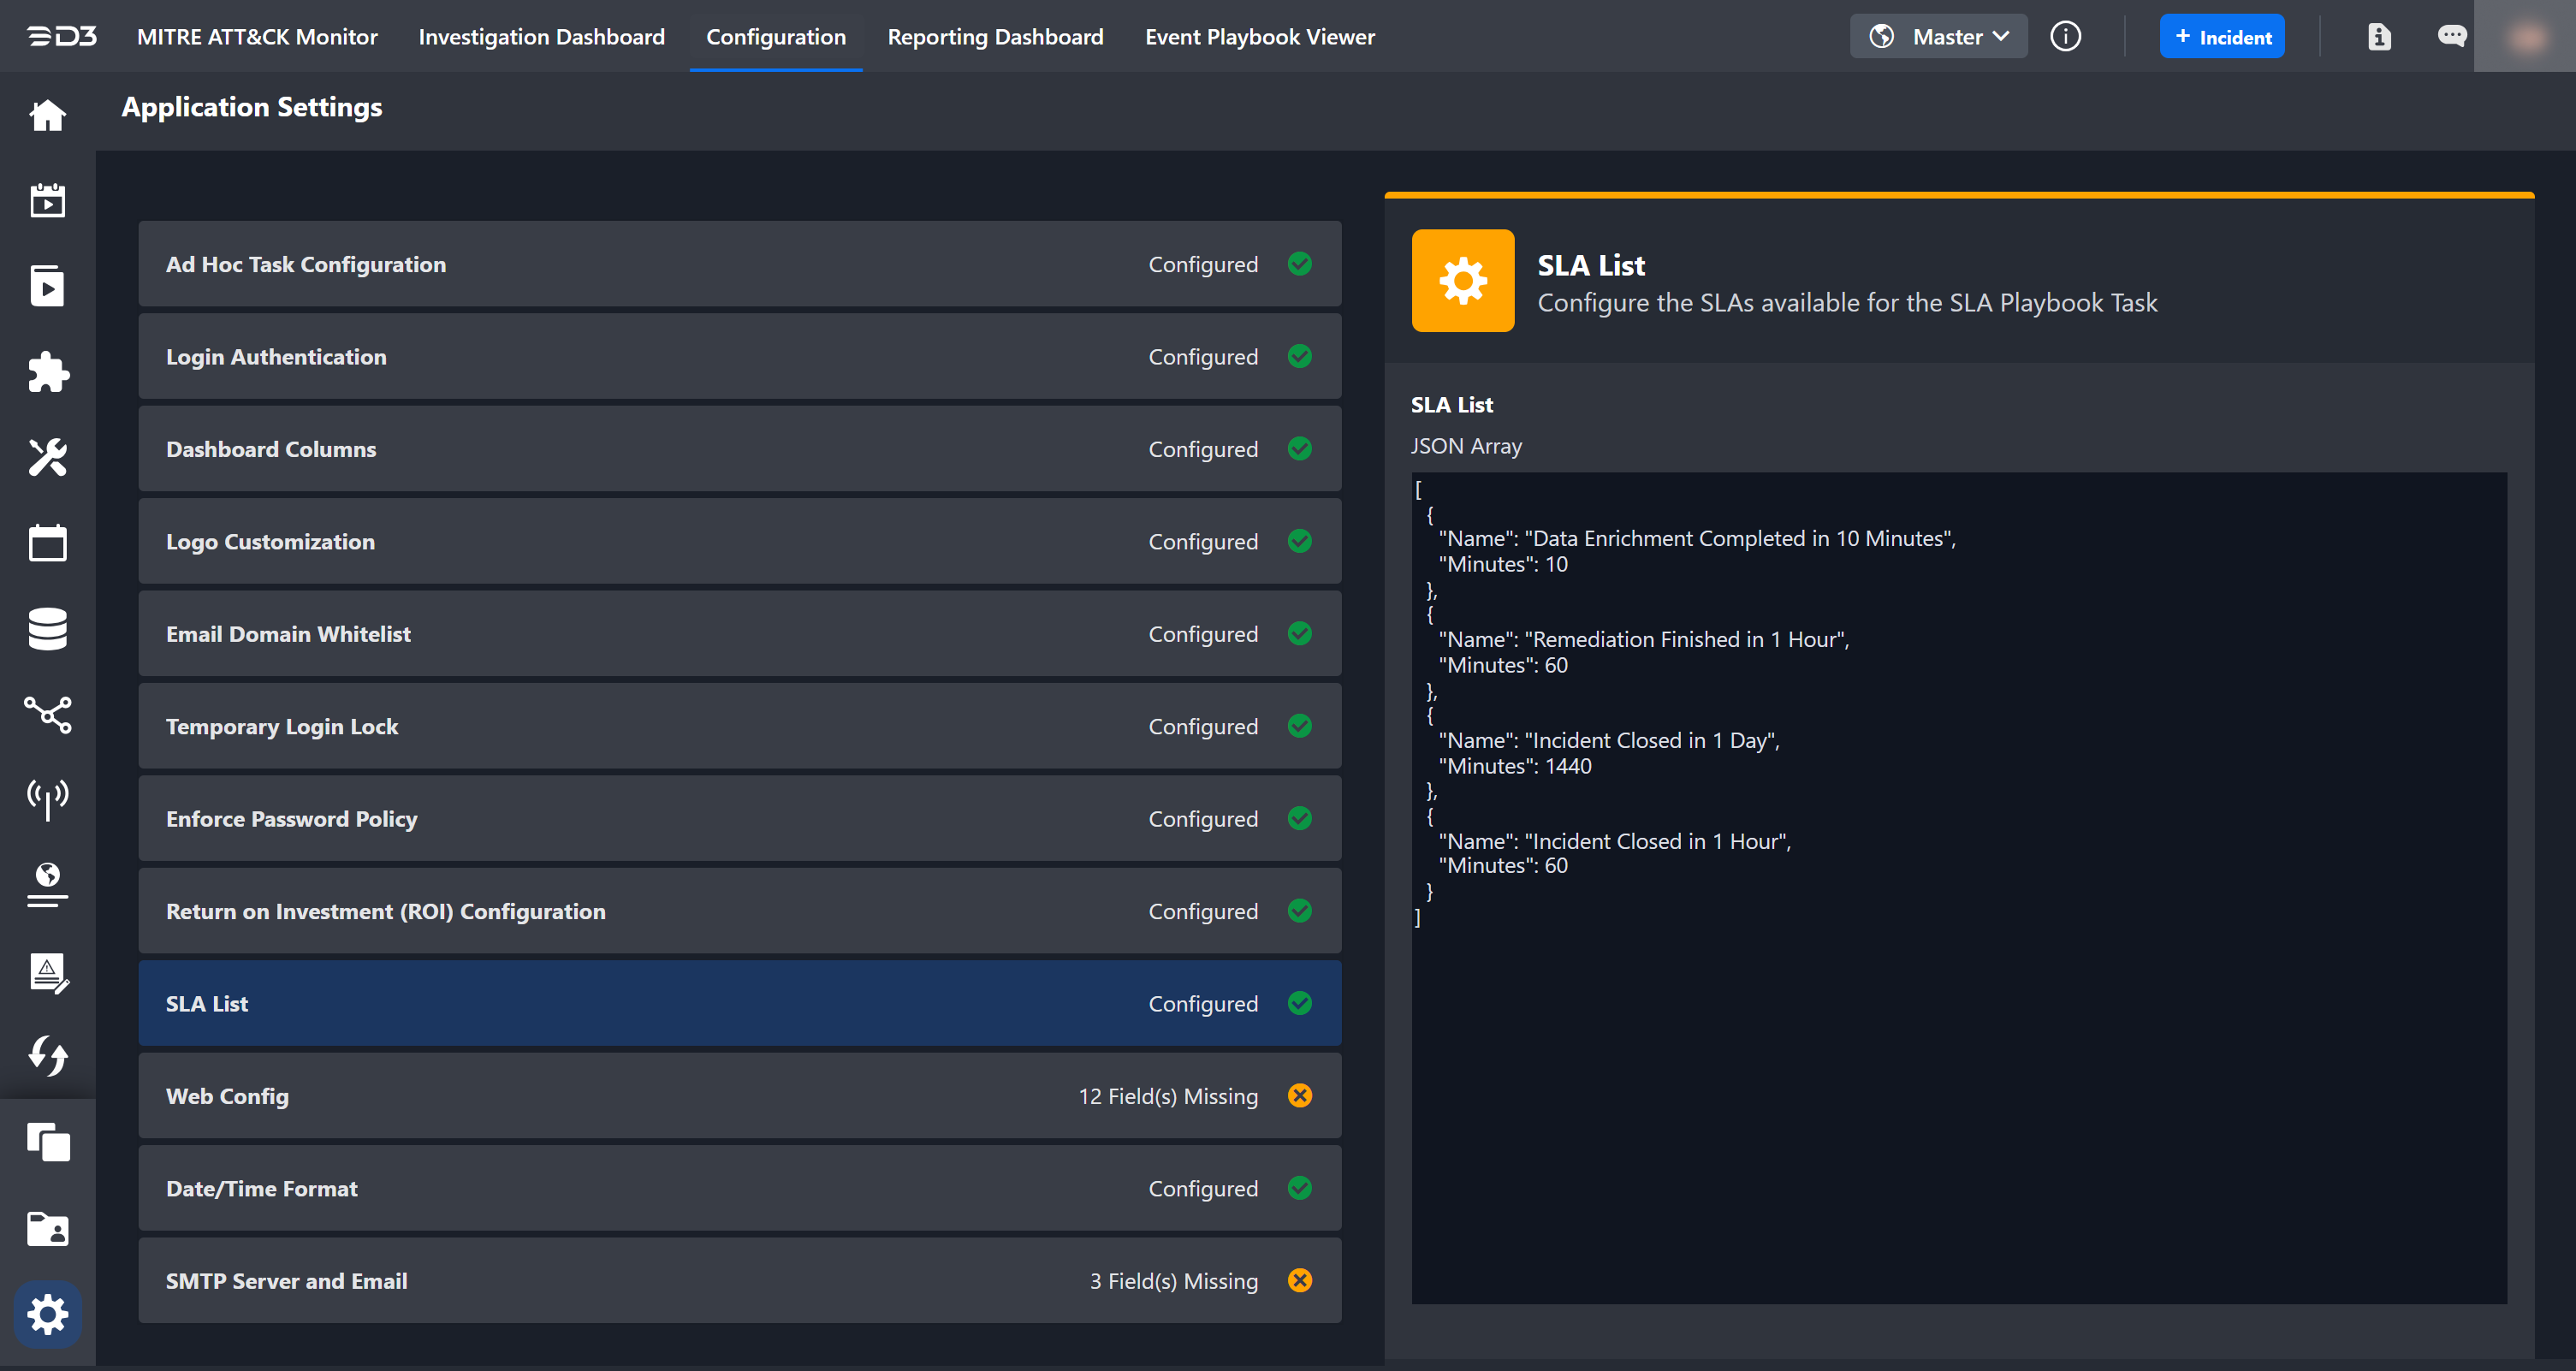Viewport: 2576px width, 1371px height.
Task: Open Web Config settings row
Action: click(739, 1096)
